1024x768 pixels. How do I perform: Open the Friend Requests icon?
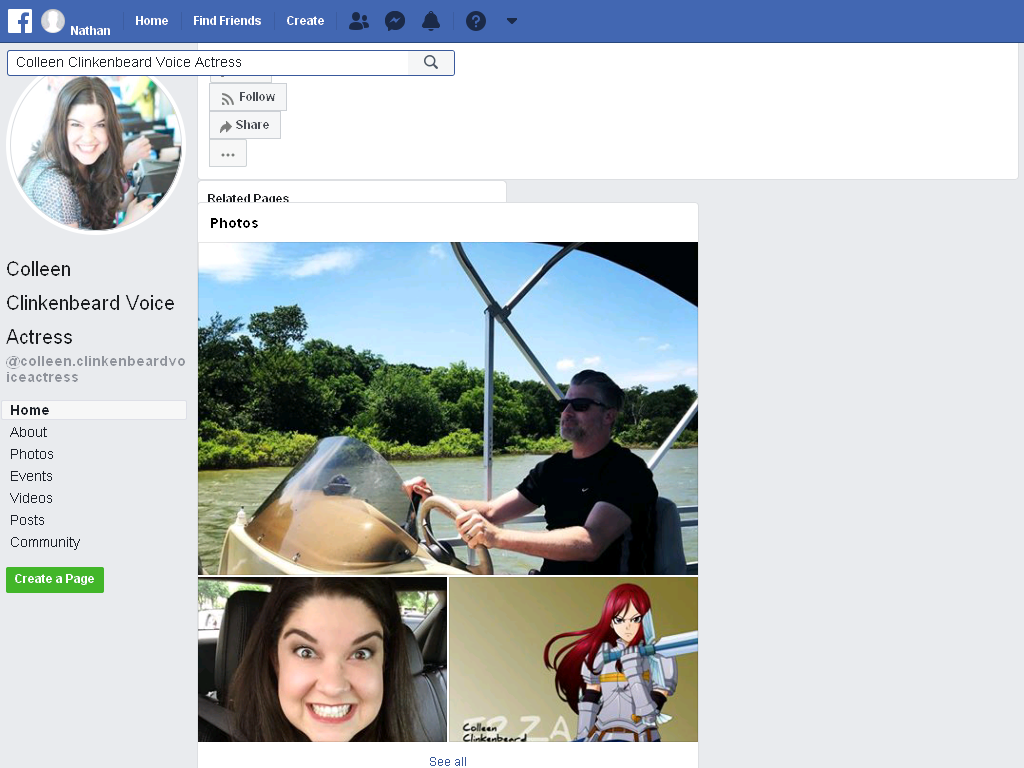(x=359, y=22)
